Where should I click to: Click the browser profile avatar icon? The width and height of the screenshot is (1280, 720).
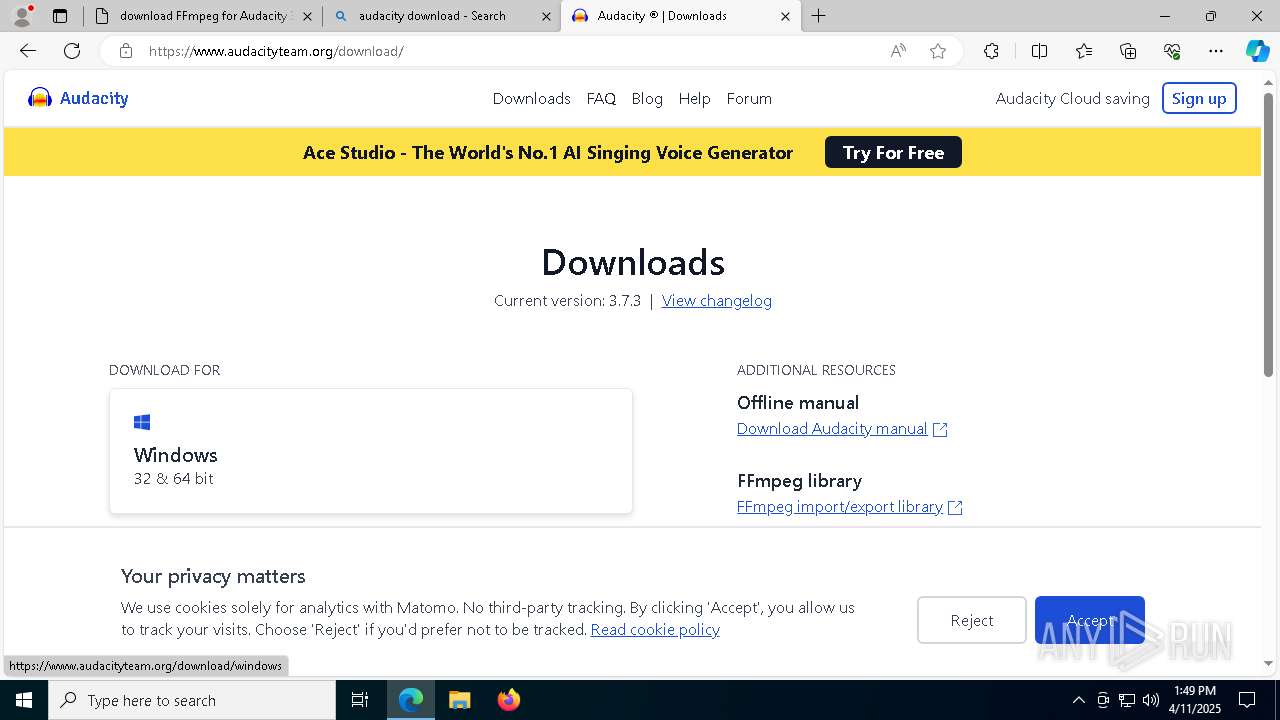pos(21,16)
